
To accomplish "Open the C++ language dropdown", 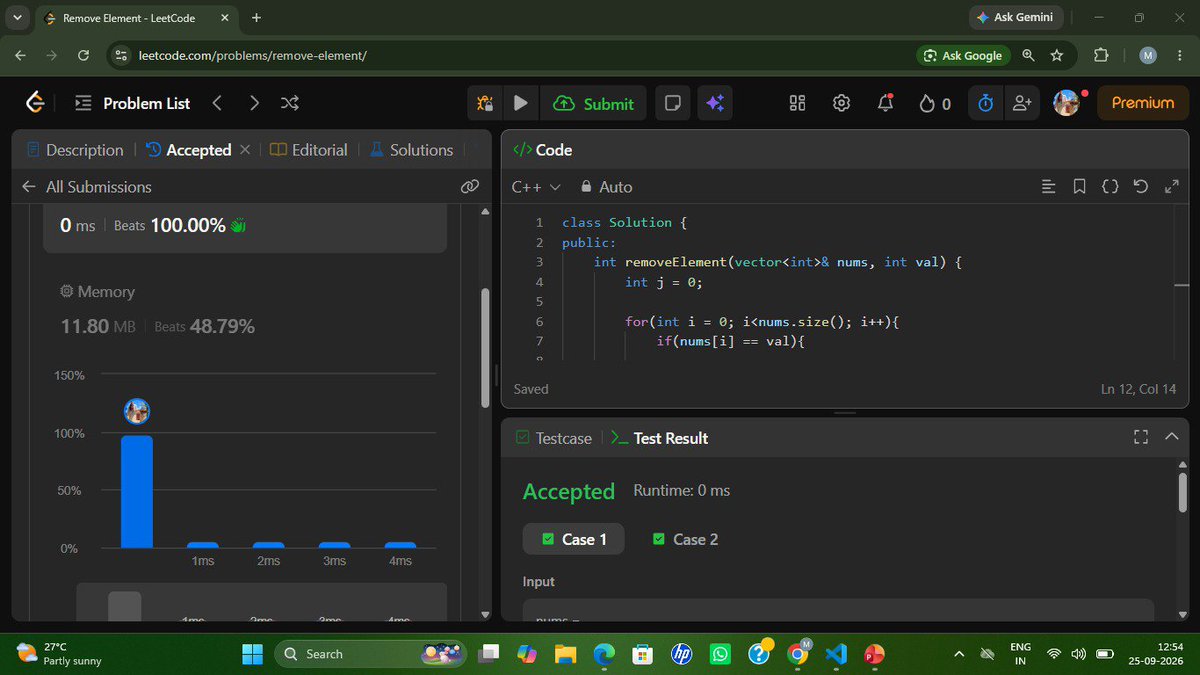I will [x=536, y=187].
